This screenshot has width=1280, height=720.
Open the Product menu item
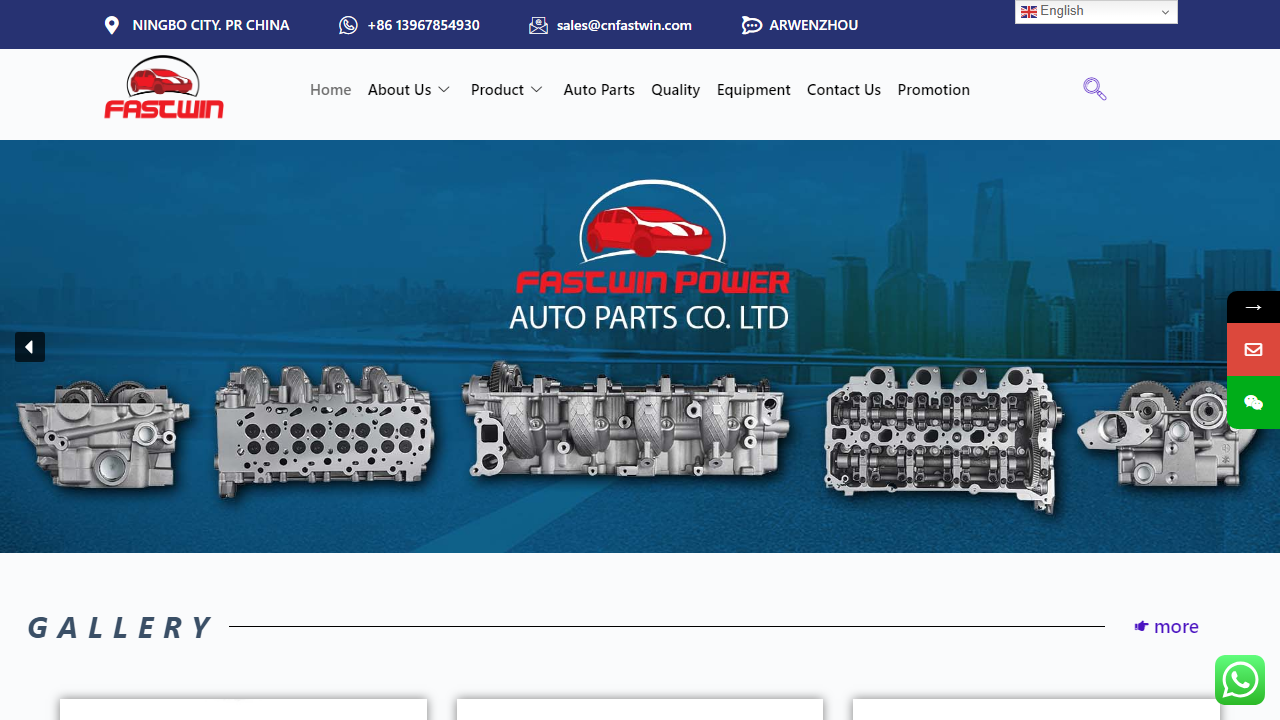point(497,90)
